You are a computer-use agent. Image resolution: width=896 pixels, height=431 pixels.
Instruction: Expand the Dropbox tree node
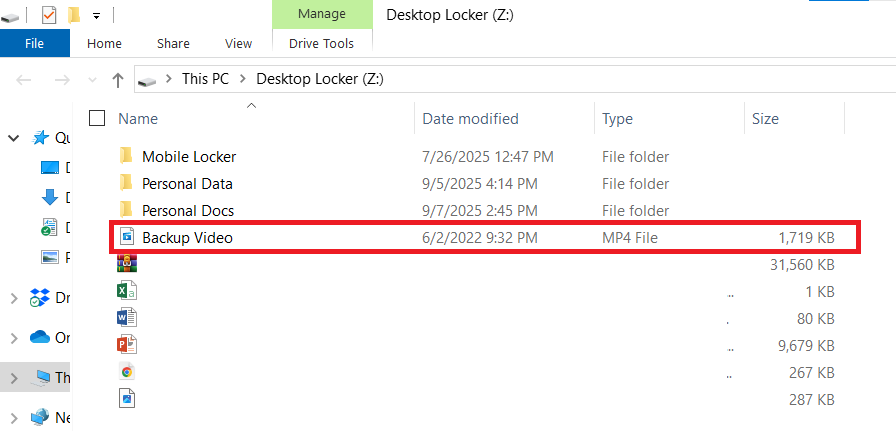pos(14,298)
